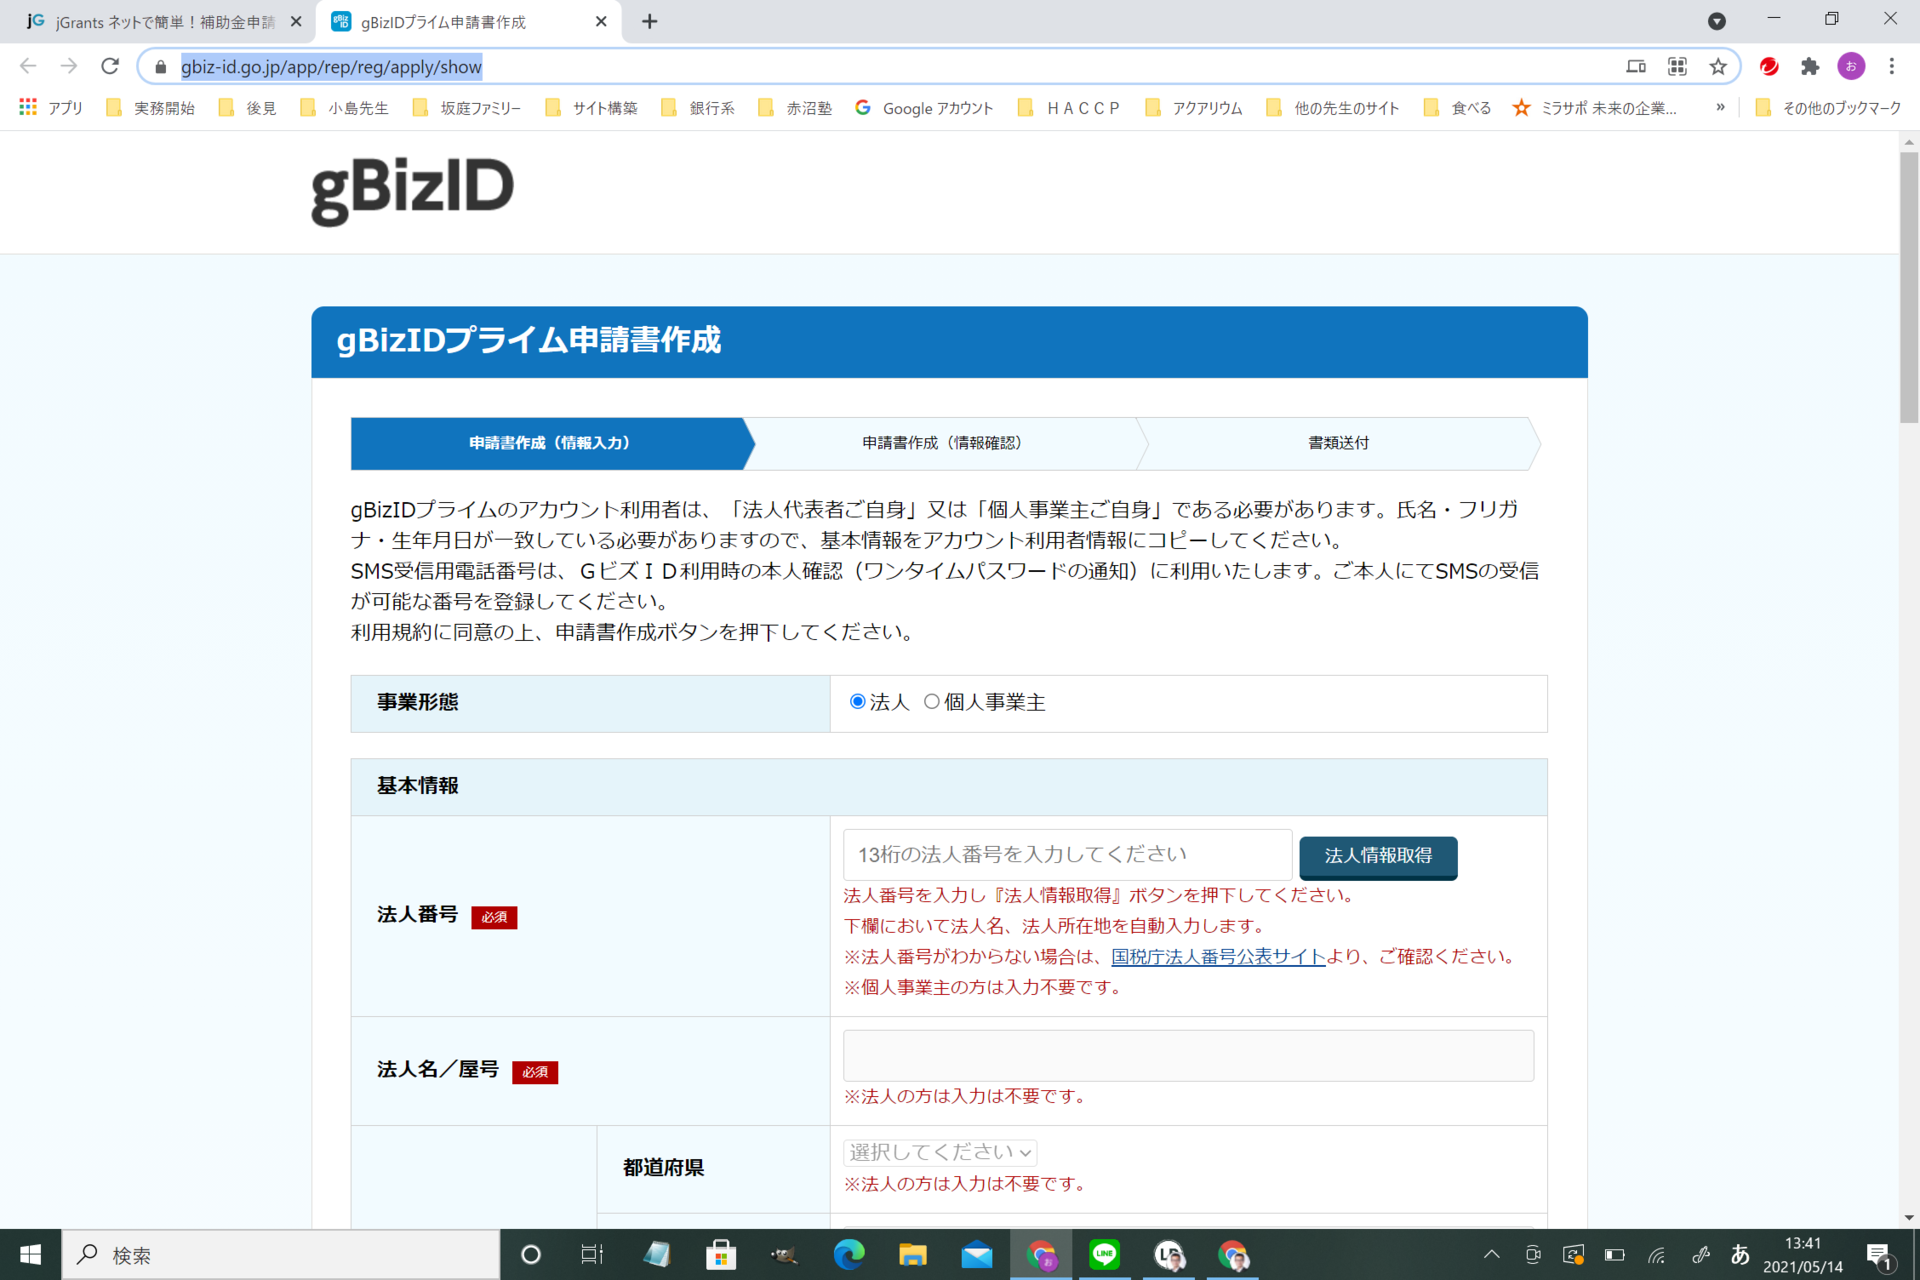The image size is (1920, 1280).
Task: Click the 書類送付 step
Action: click(1338, 443)
